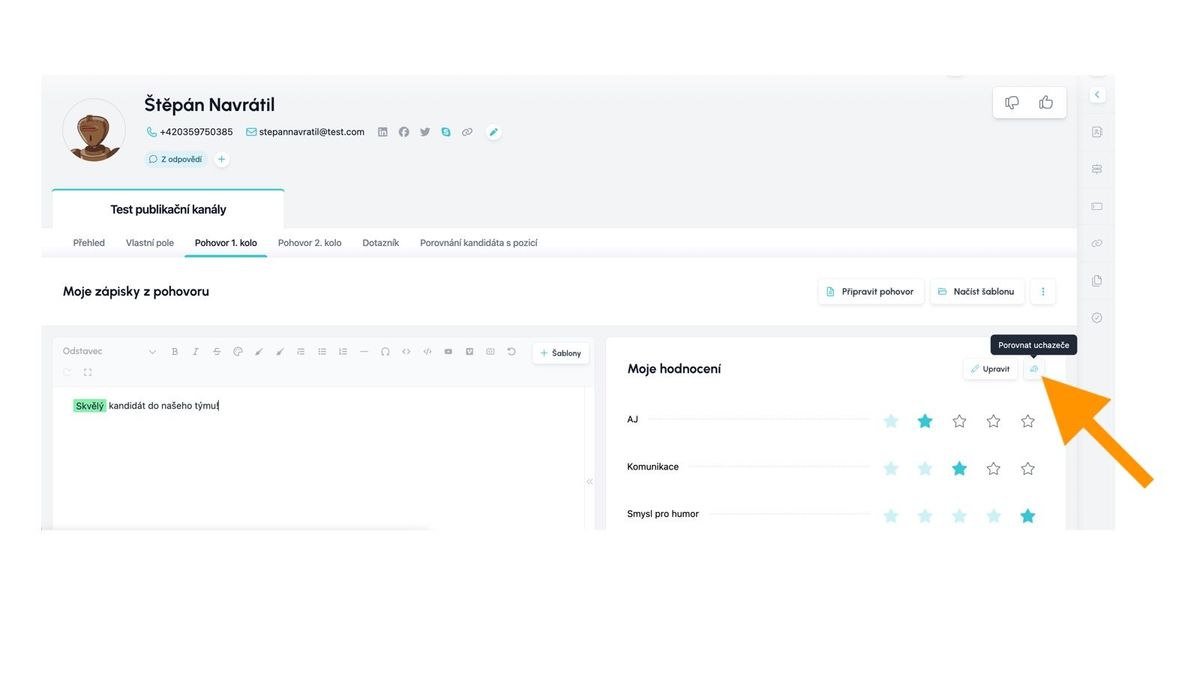Click the Načíst šablonu button

pos(977,292)
